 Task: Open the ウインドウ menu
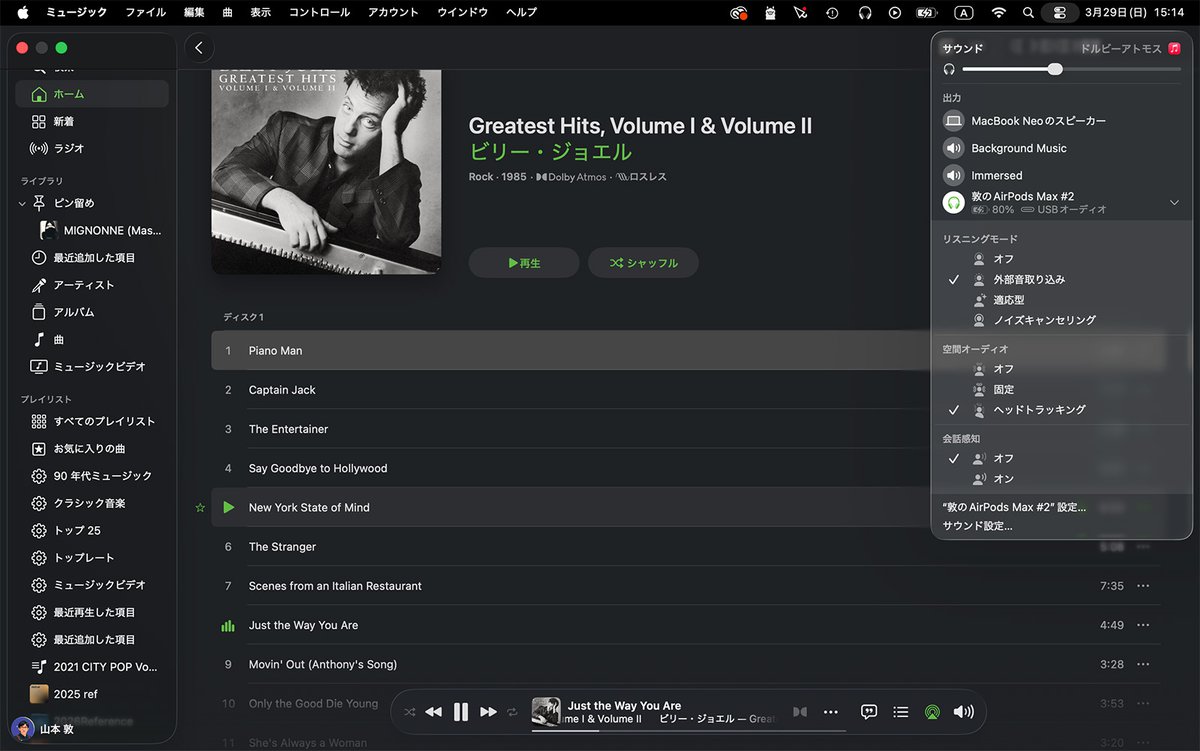pyautogui.click(x=462, y=12)
